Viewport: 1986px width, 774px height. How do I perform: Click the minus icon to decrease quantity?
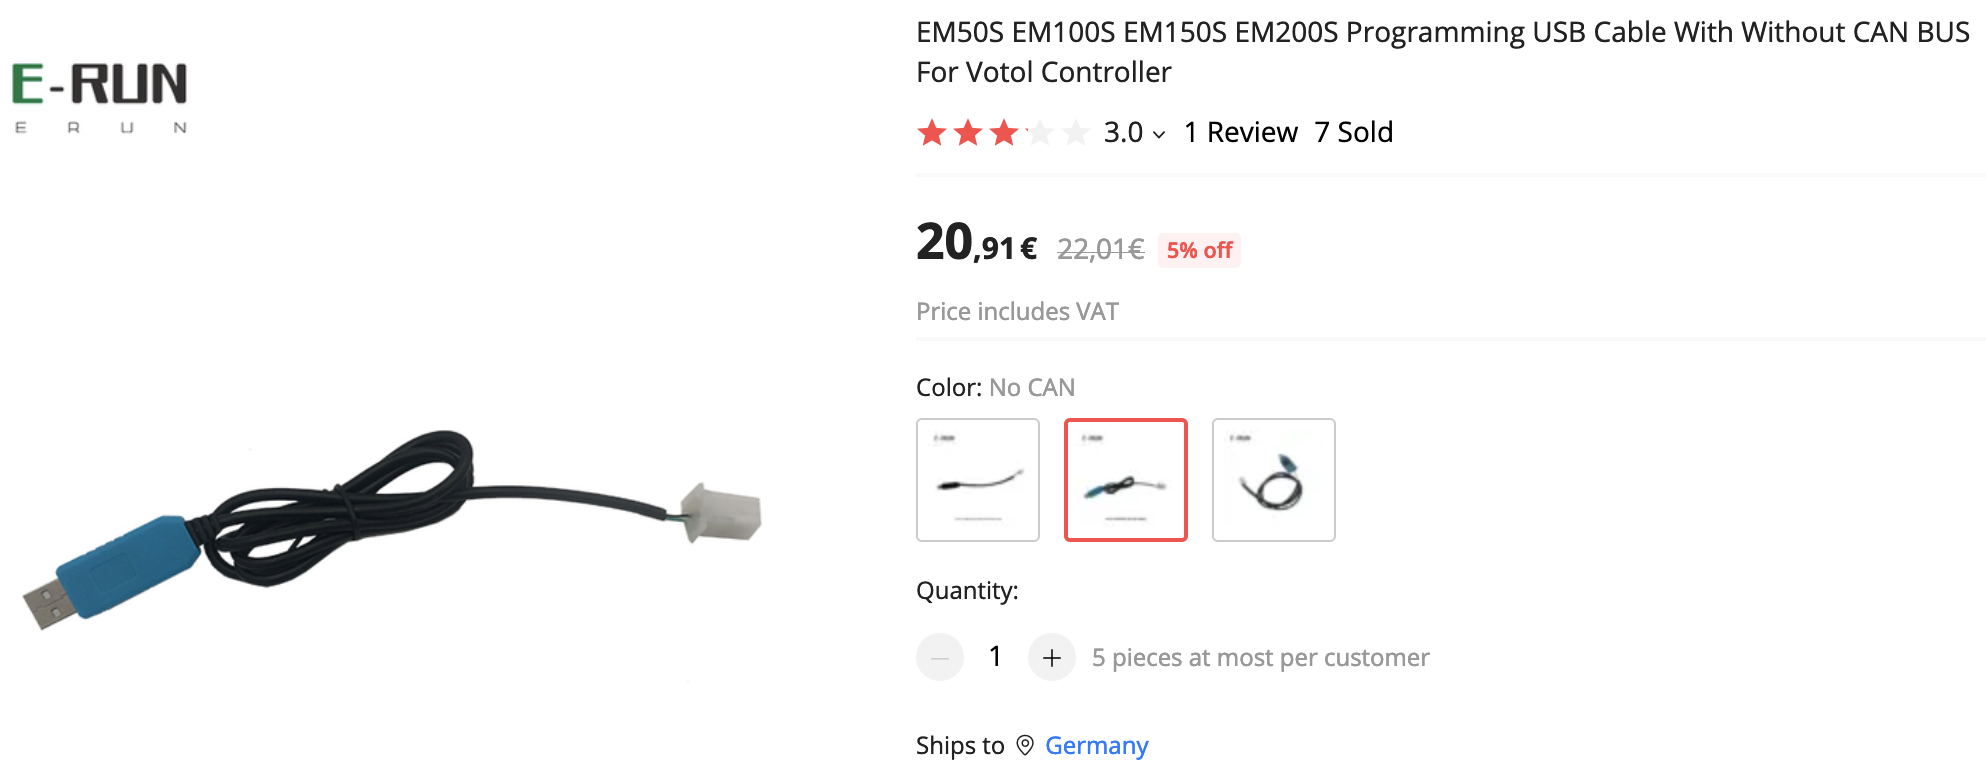point(940,657)
